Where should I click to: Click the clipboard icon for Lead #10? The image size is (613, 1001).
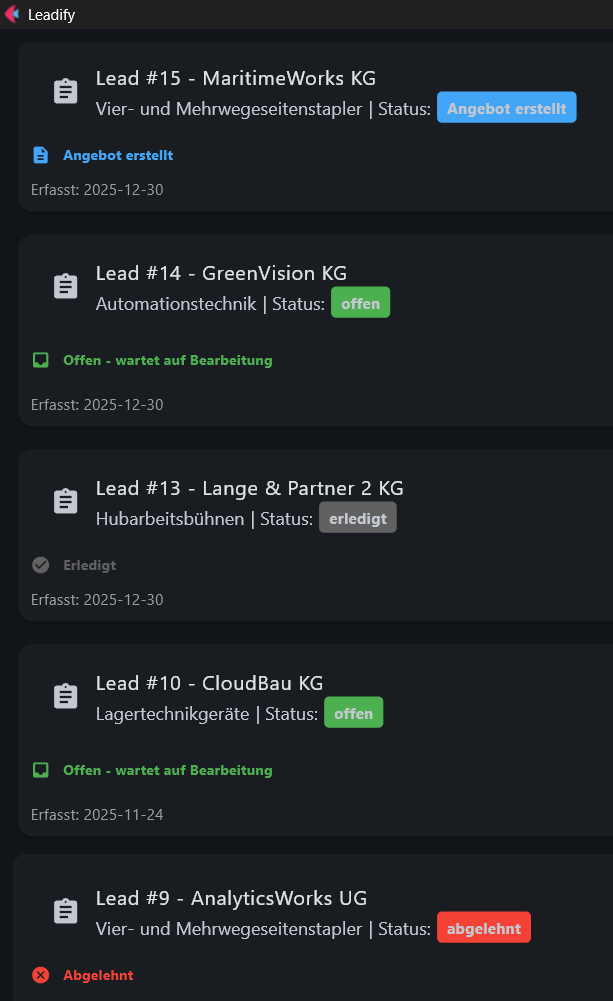[65, 694]
